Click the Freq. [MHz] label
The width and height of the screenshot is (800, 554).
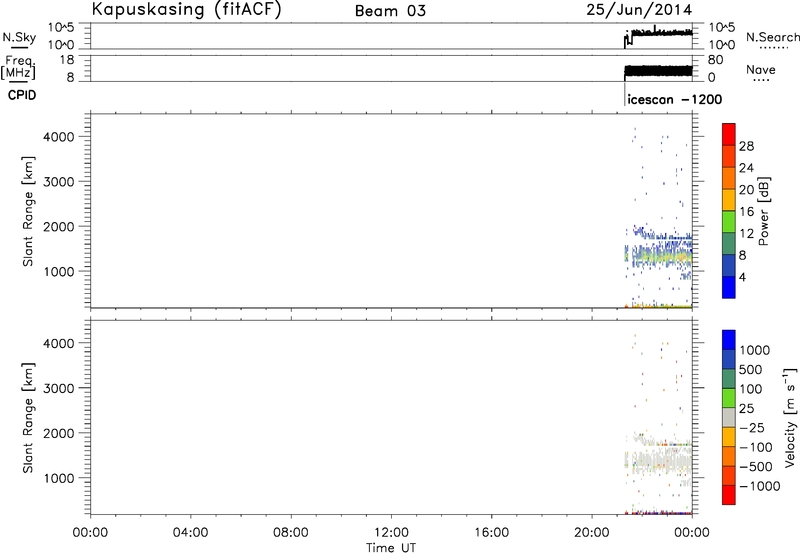point(19,68)
